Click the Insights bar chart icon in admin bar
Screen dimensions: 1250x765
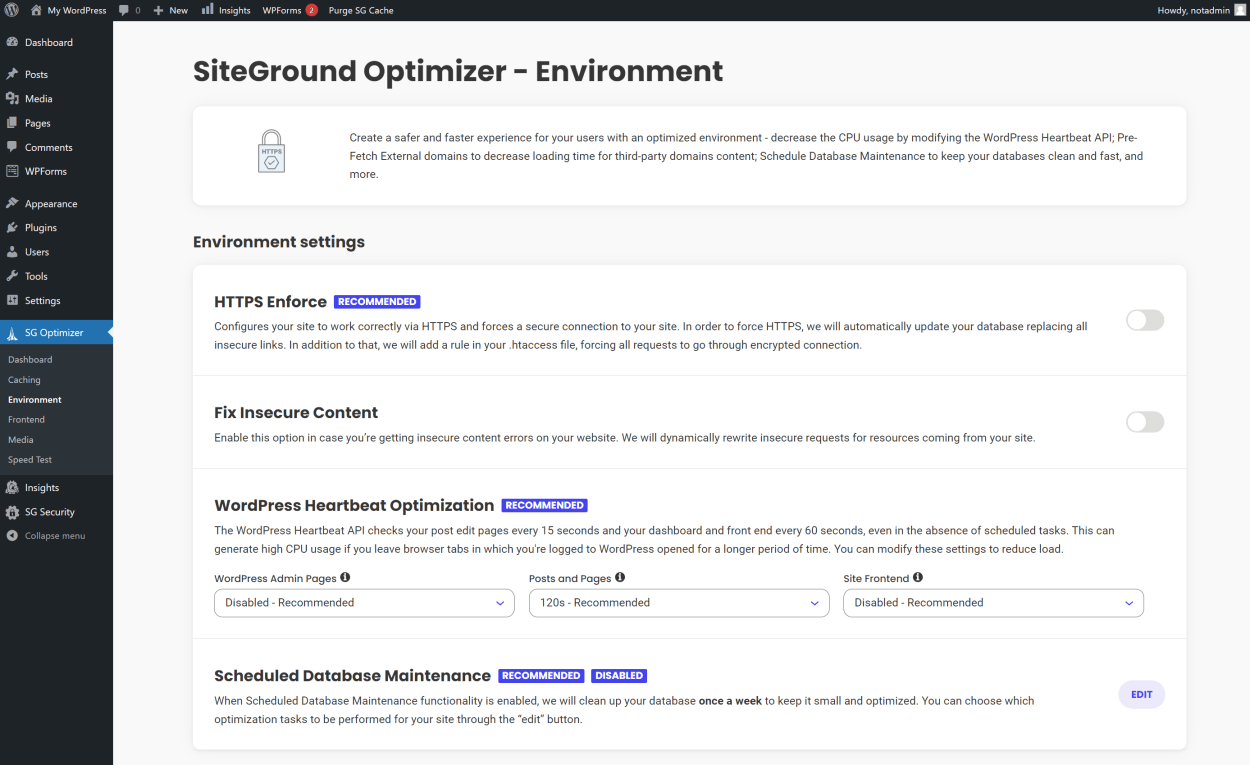[x=207, y=10]
